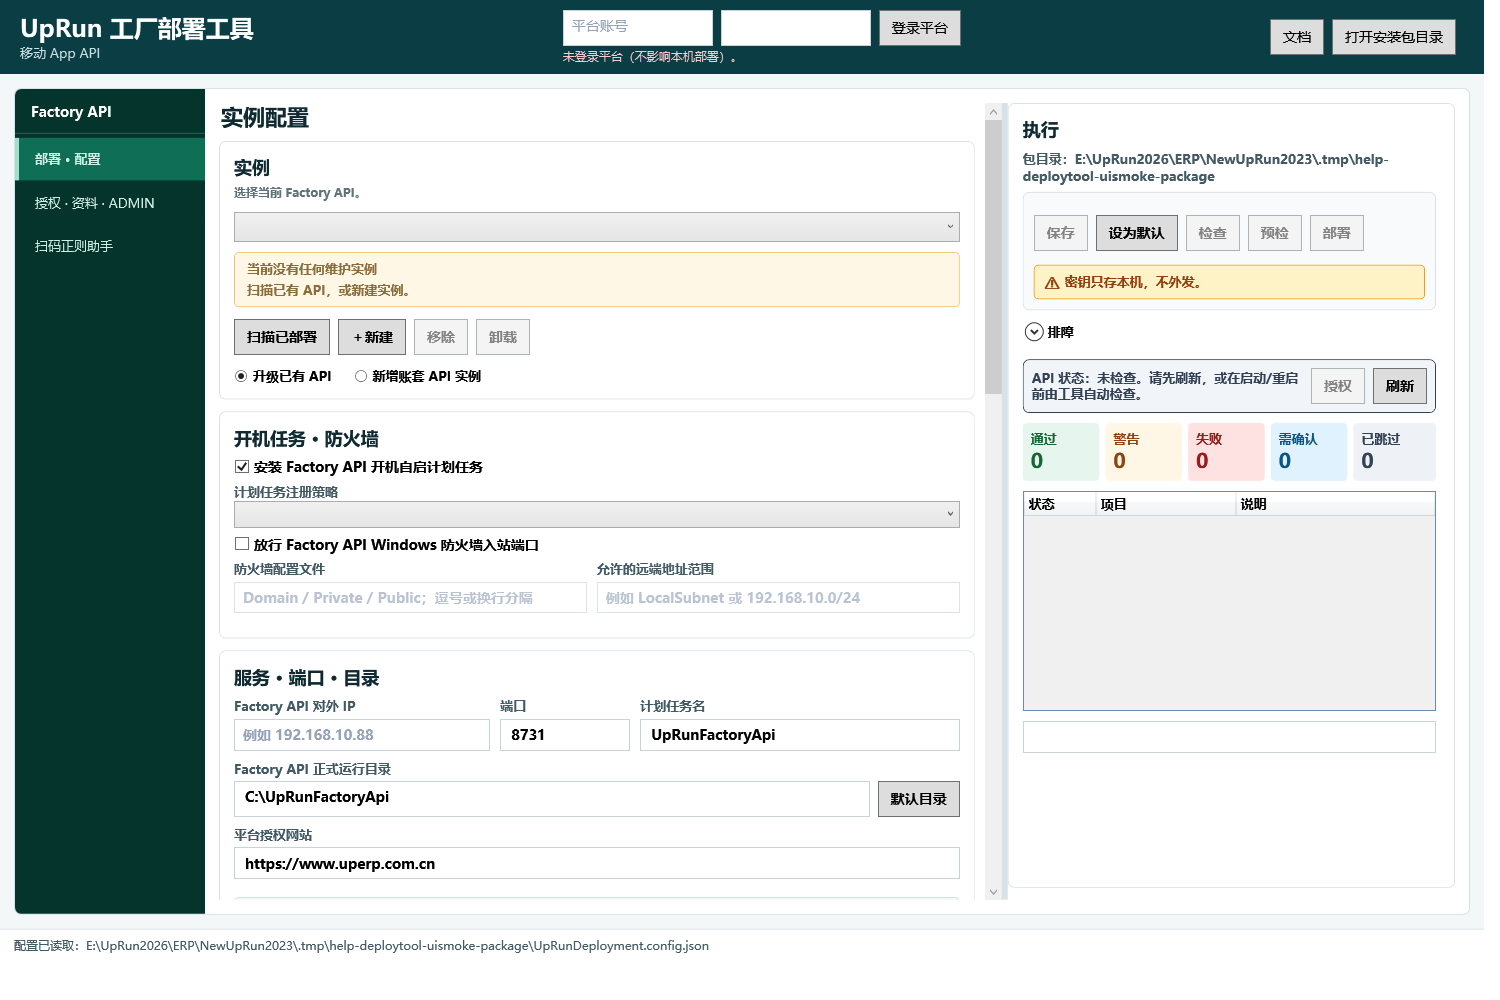The width and height of the screenshot is (1500, 1000).
Task: Click the 状态 column header in results table
Action: (x=1060, y=504)
